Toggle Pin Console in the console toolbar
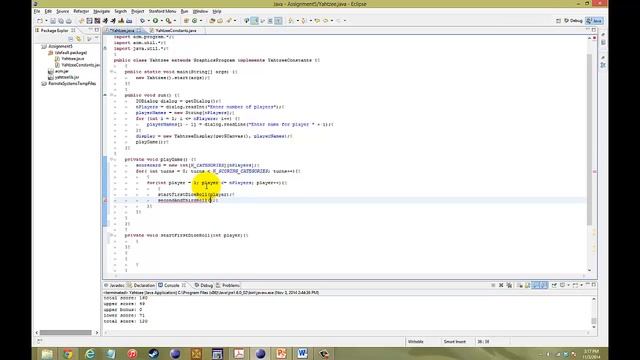 [554, 285]
